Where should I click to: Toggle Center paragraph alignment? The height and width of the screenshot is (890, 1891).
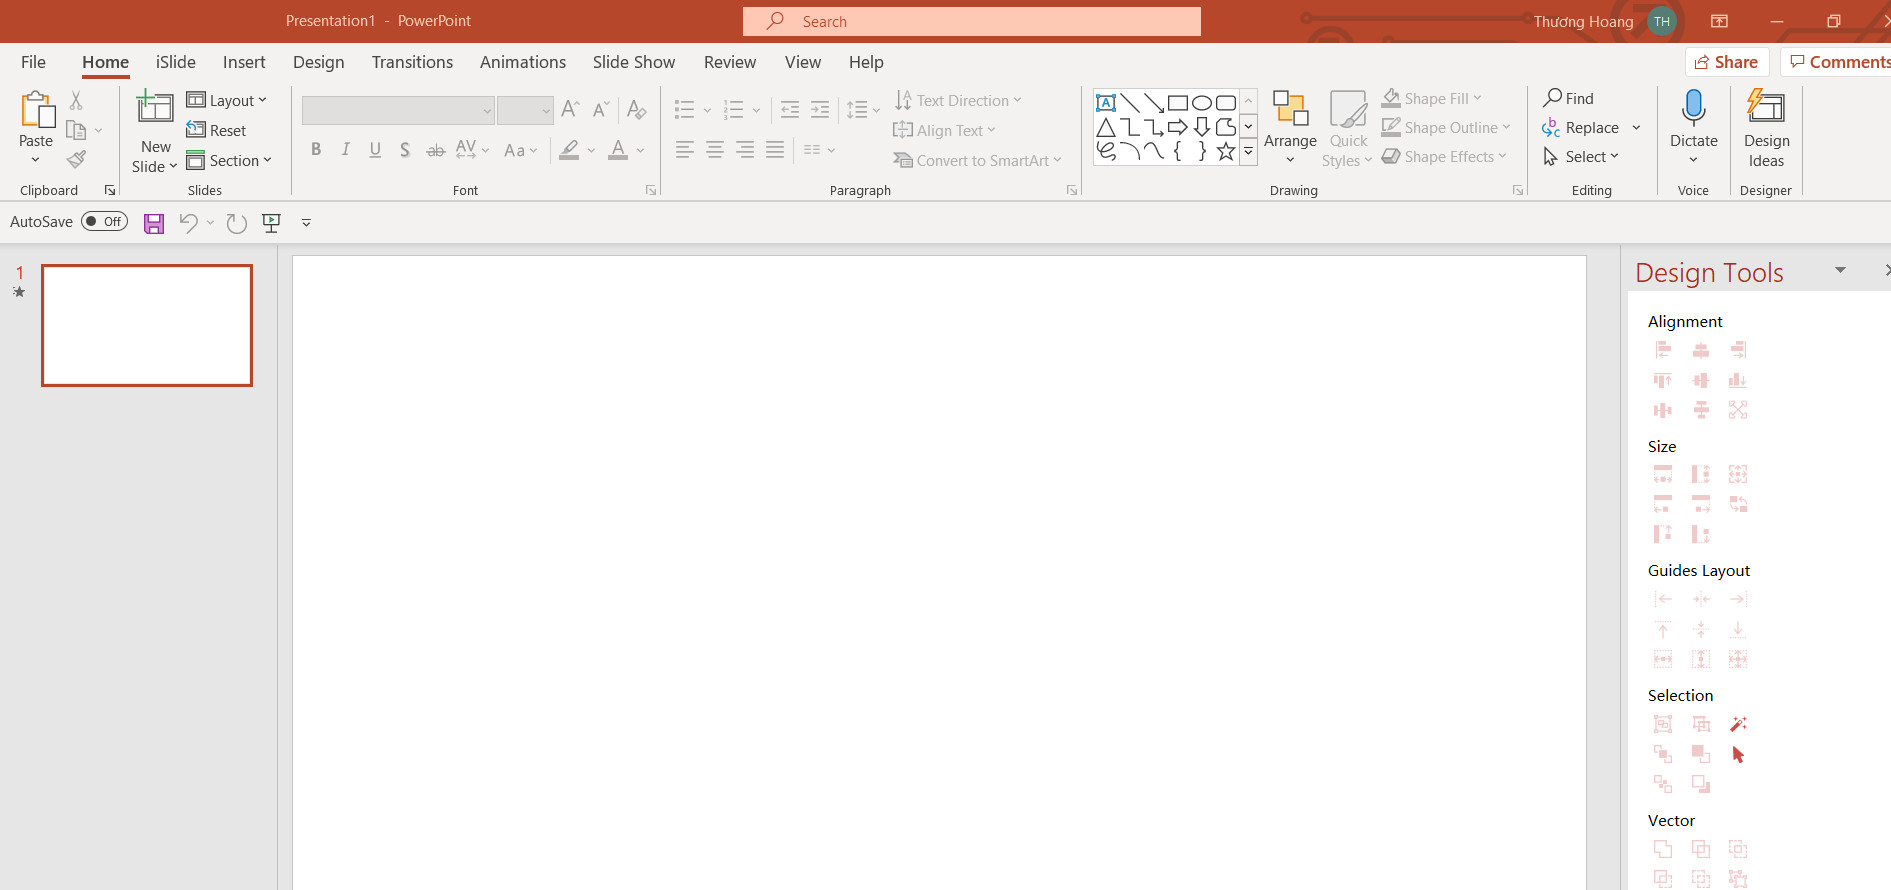tap(714, 150)
